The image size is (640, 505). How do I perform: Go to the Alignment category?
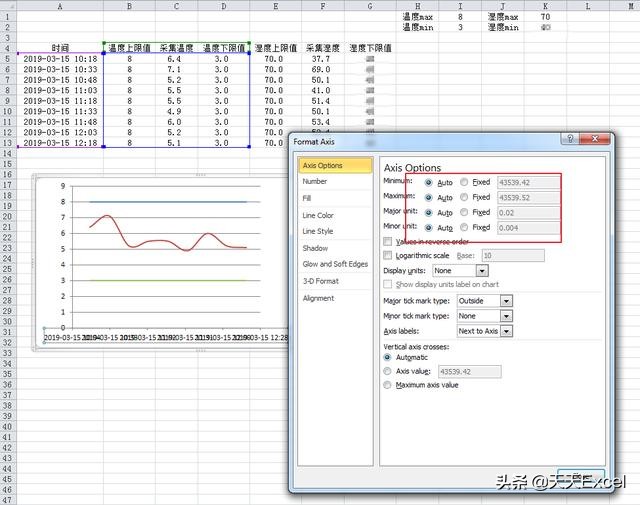click(318, 298)
